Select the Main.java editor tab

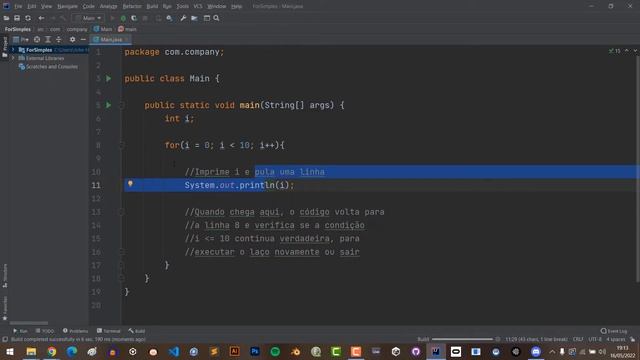(x=111, y=39)
